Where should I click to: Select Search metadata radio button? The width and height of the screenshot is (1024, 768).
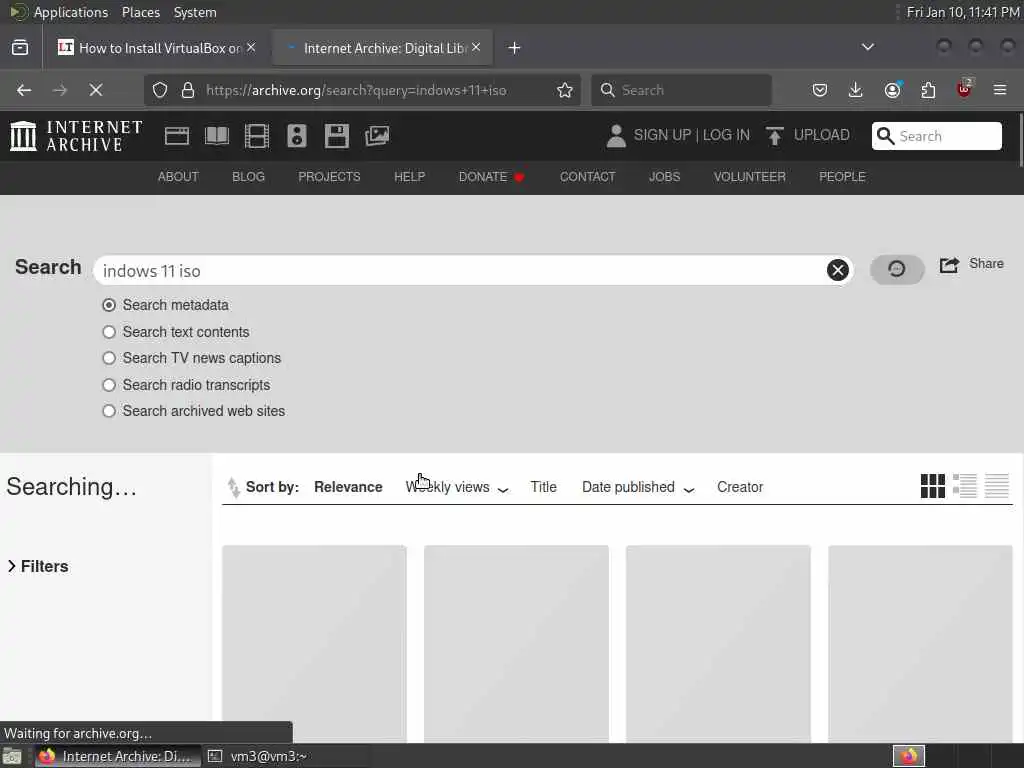109,305
